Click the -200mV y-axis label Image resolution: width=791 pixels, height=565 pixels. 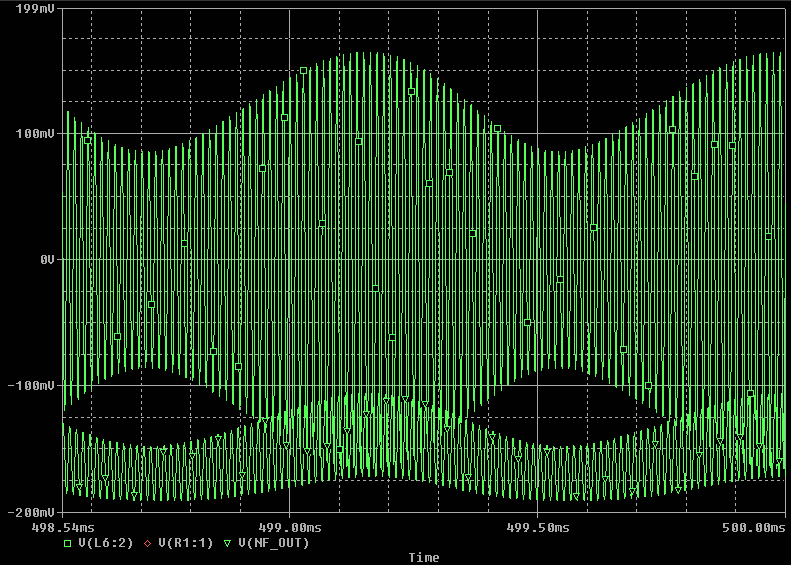tap(31, 513)
